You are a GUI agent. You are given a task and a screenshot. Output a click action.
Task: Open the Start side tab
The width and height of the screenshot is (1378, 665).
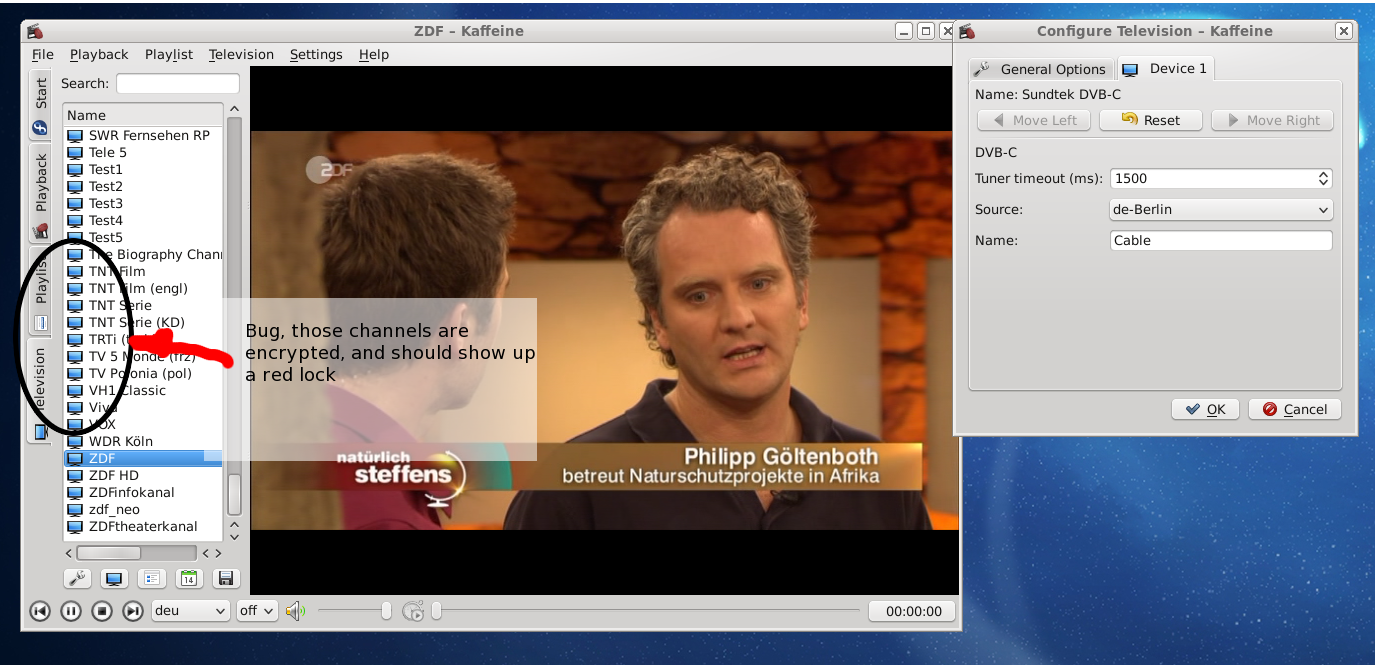[x=41, y=105]
